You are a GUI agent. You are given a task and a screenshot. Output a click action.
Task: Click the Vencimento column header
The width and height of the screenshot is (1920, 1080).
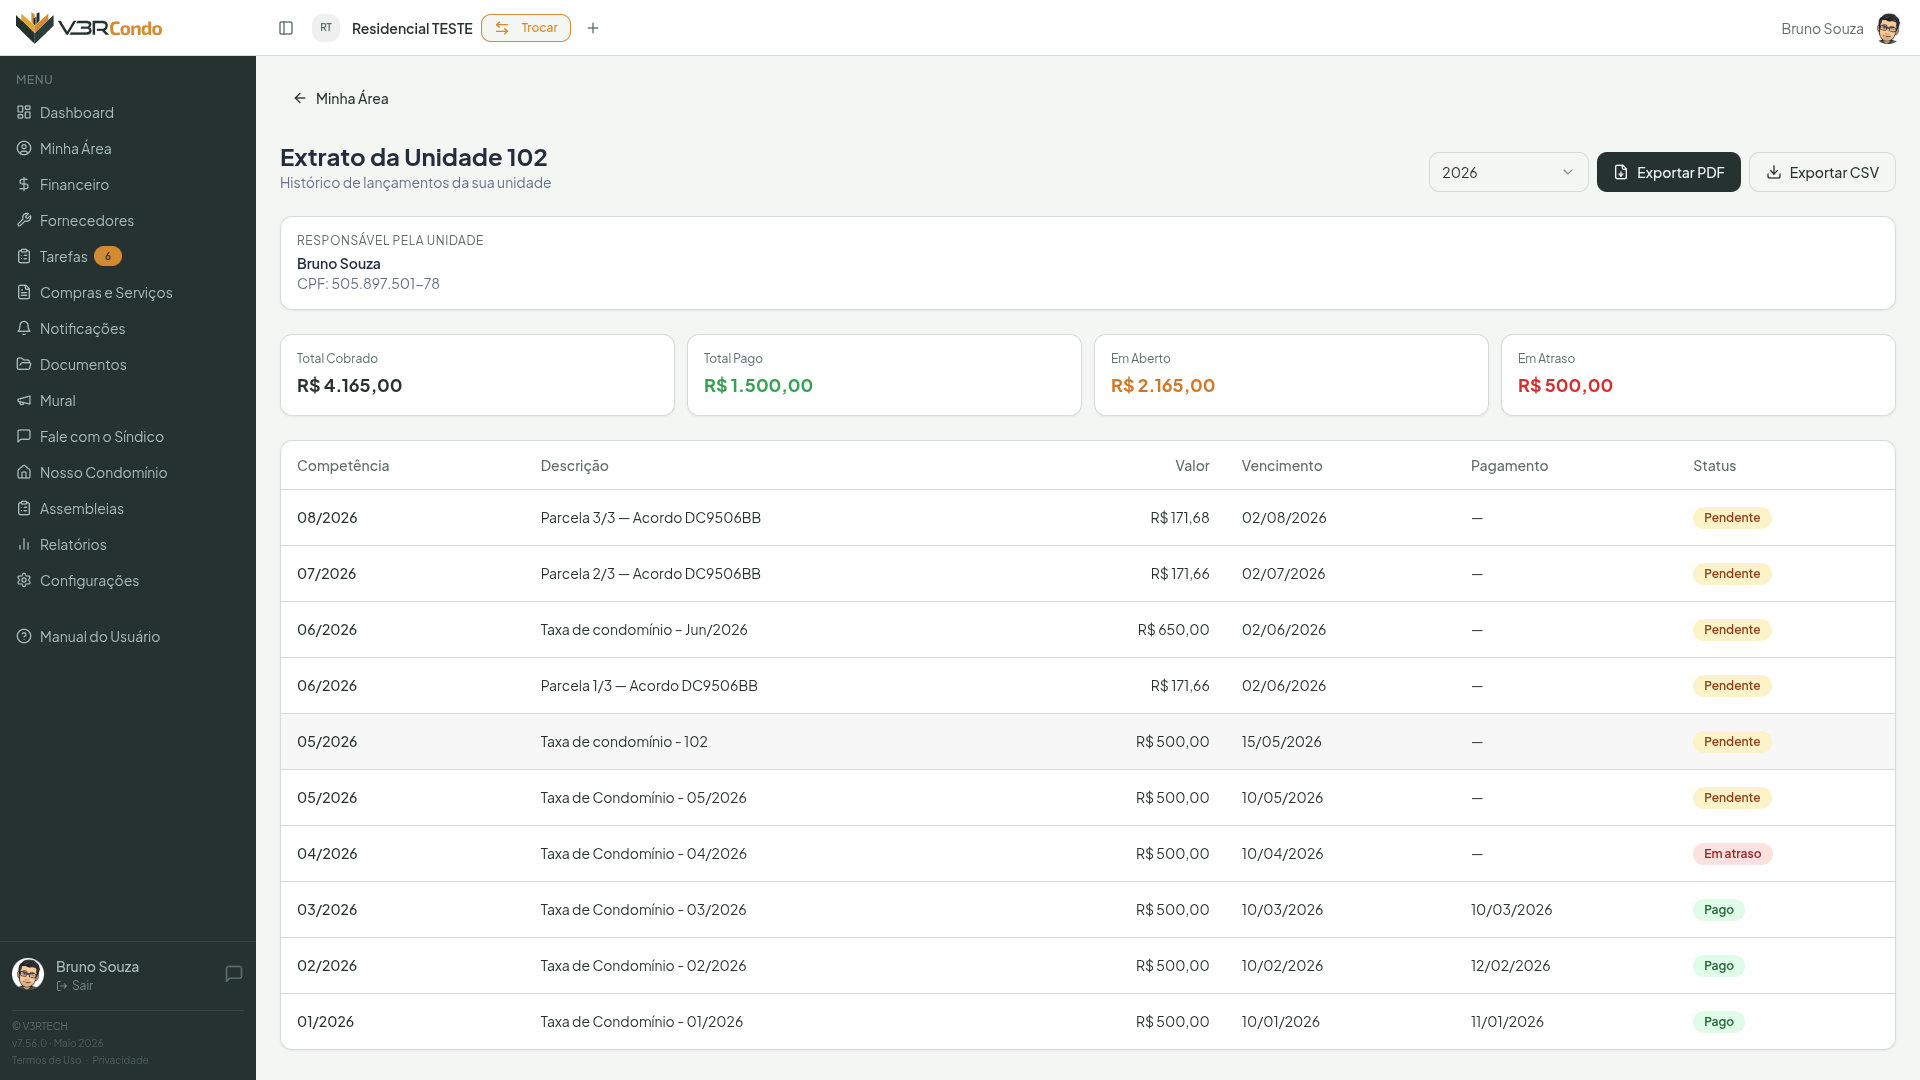[1282, 465]
